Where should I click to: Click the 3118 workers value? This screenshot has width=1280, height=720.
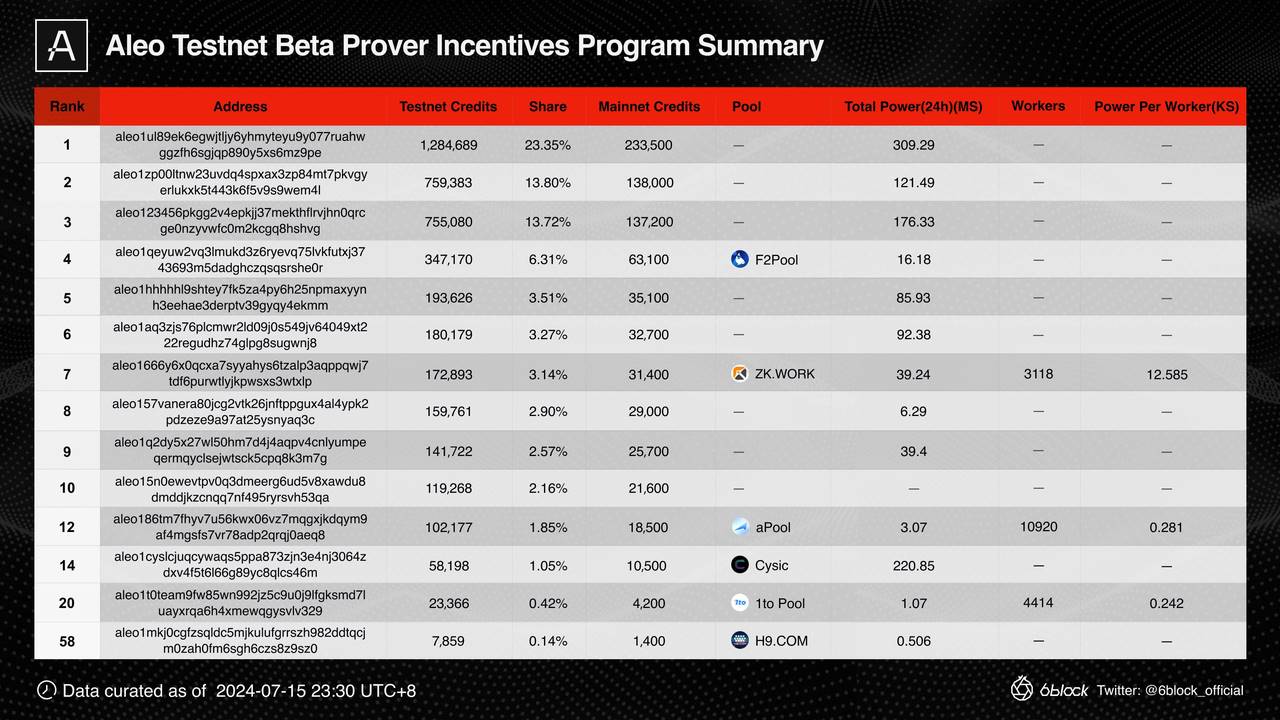coord(1038,374)
